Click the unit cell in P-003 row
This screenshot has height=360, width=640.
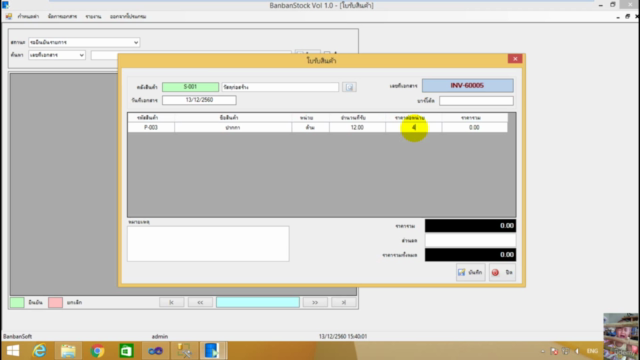click(310, 127)
